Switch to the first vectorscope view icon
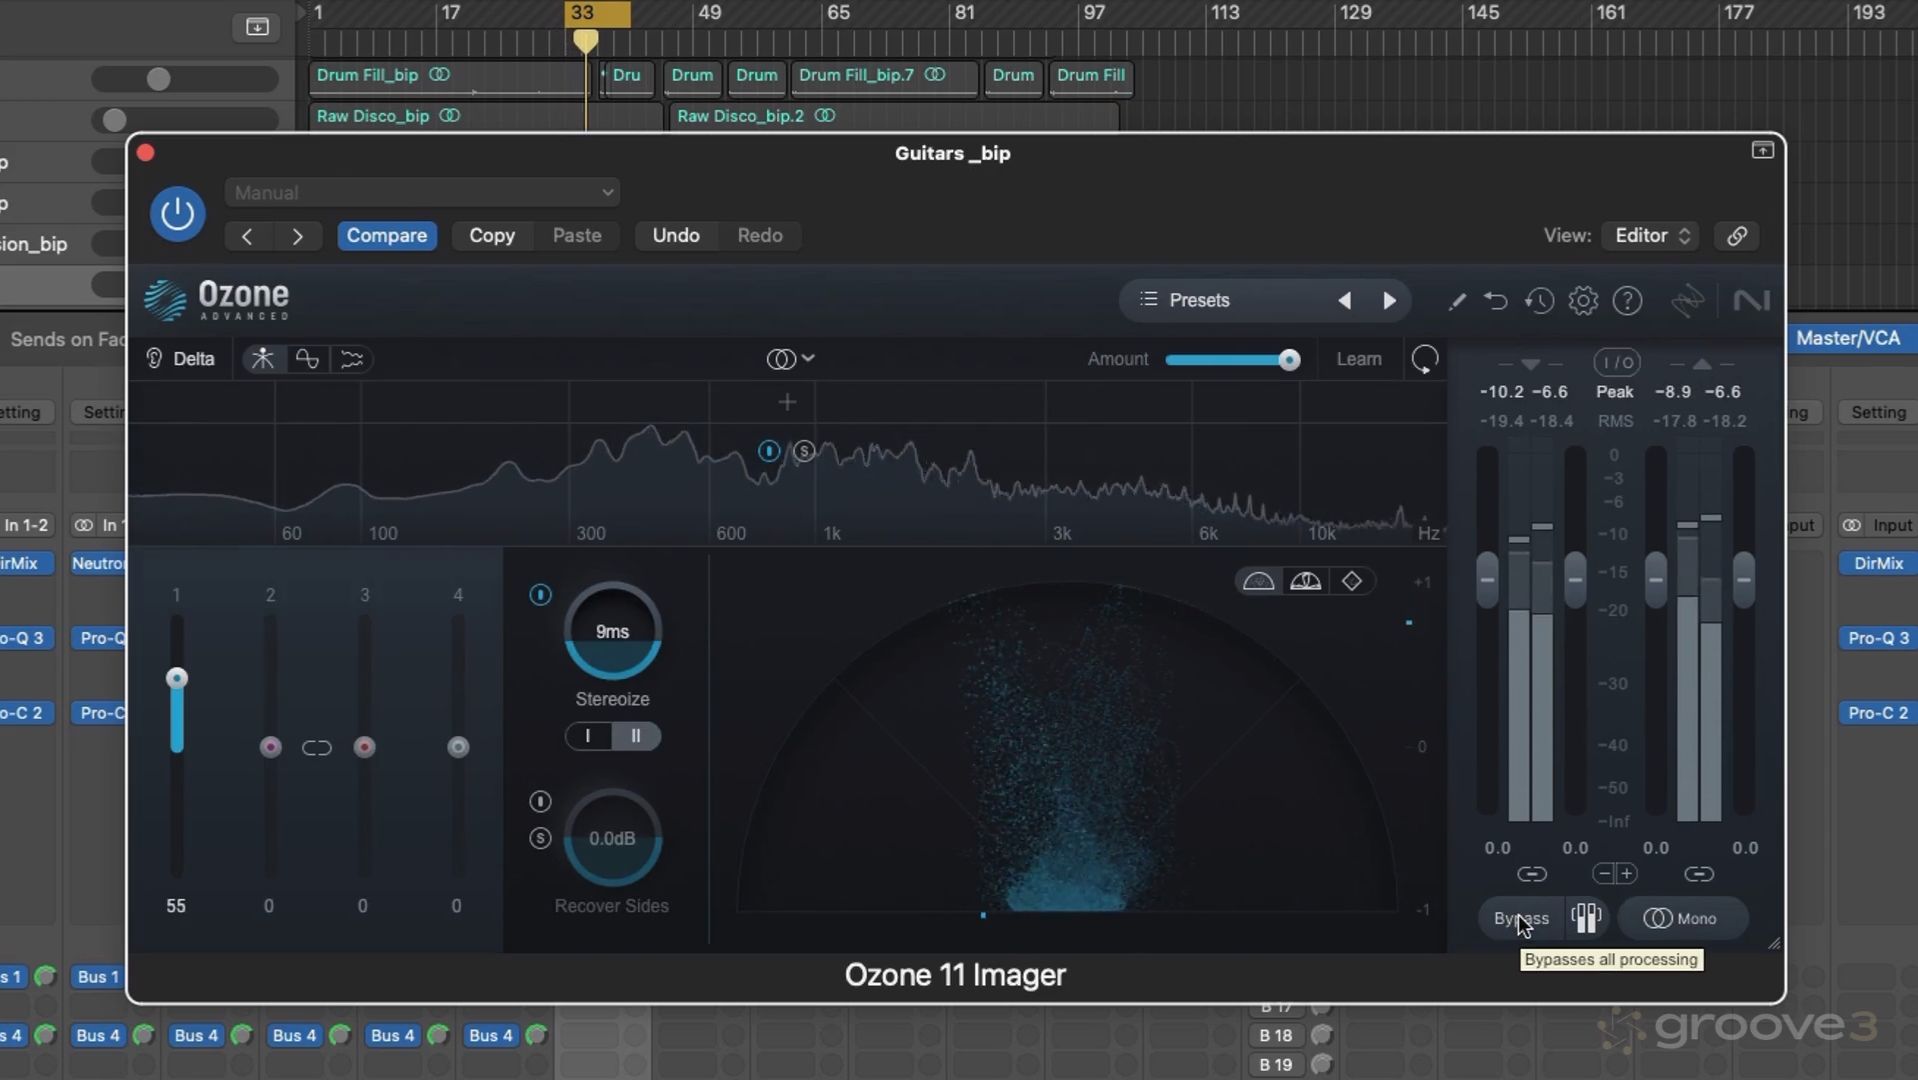Image resolution: width=1918 pixels, height=1080 pixels. [x=1259, y=581]
